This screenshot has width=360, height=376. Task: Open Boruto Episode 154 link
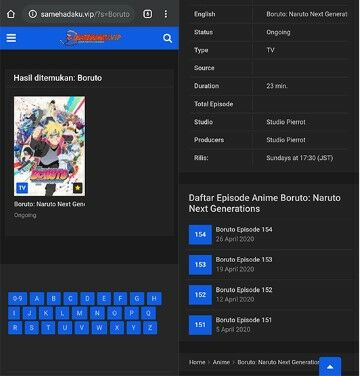[x=244, y=229]
